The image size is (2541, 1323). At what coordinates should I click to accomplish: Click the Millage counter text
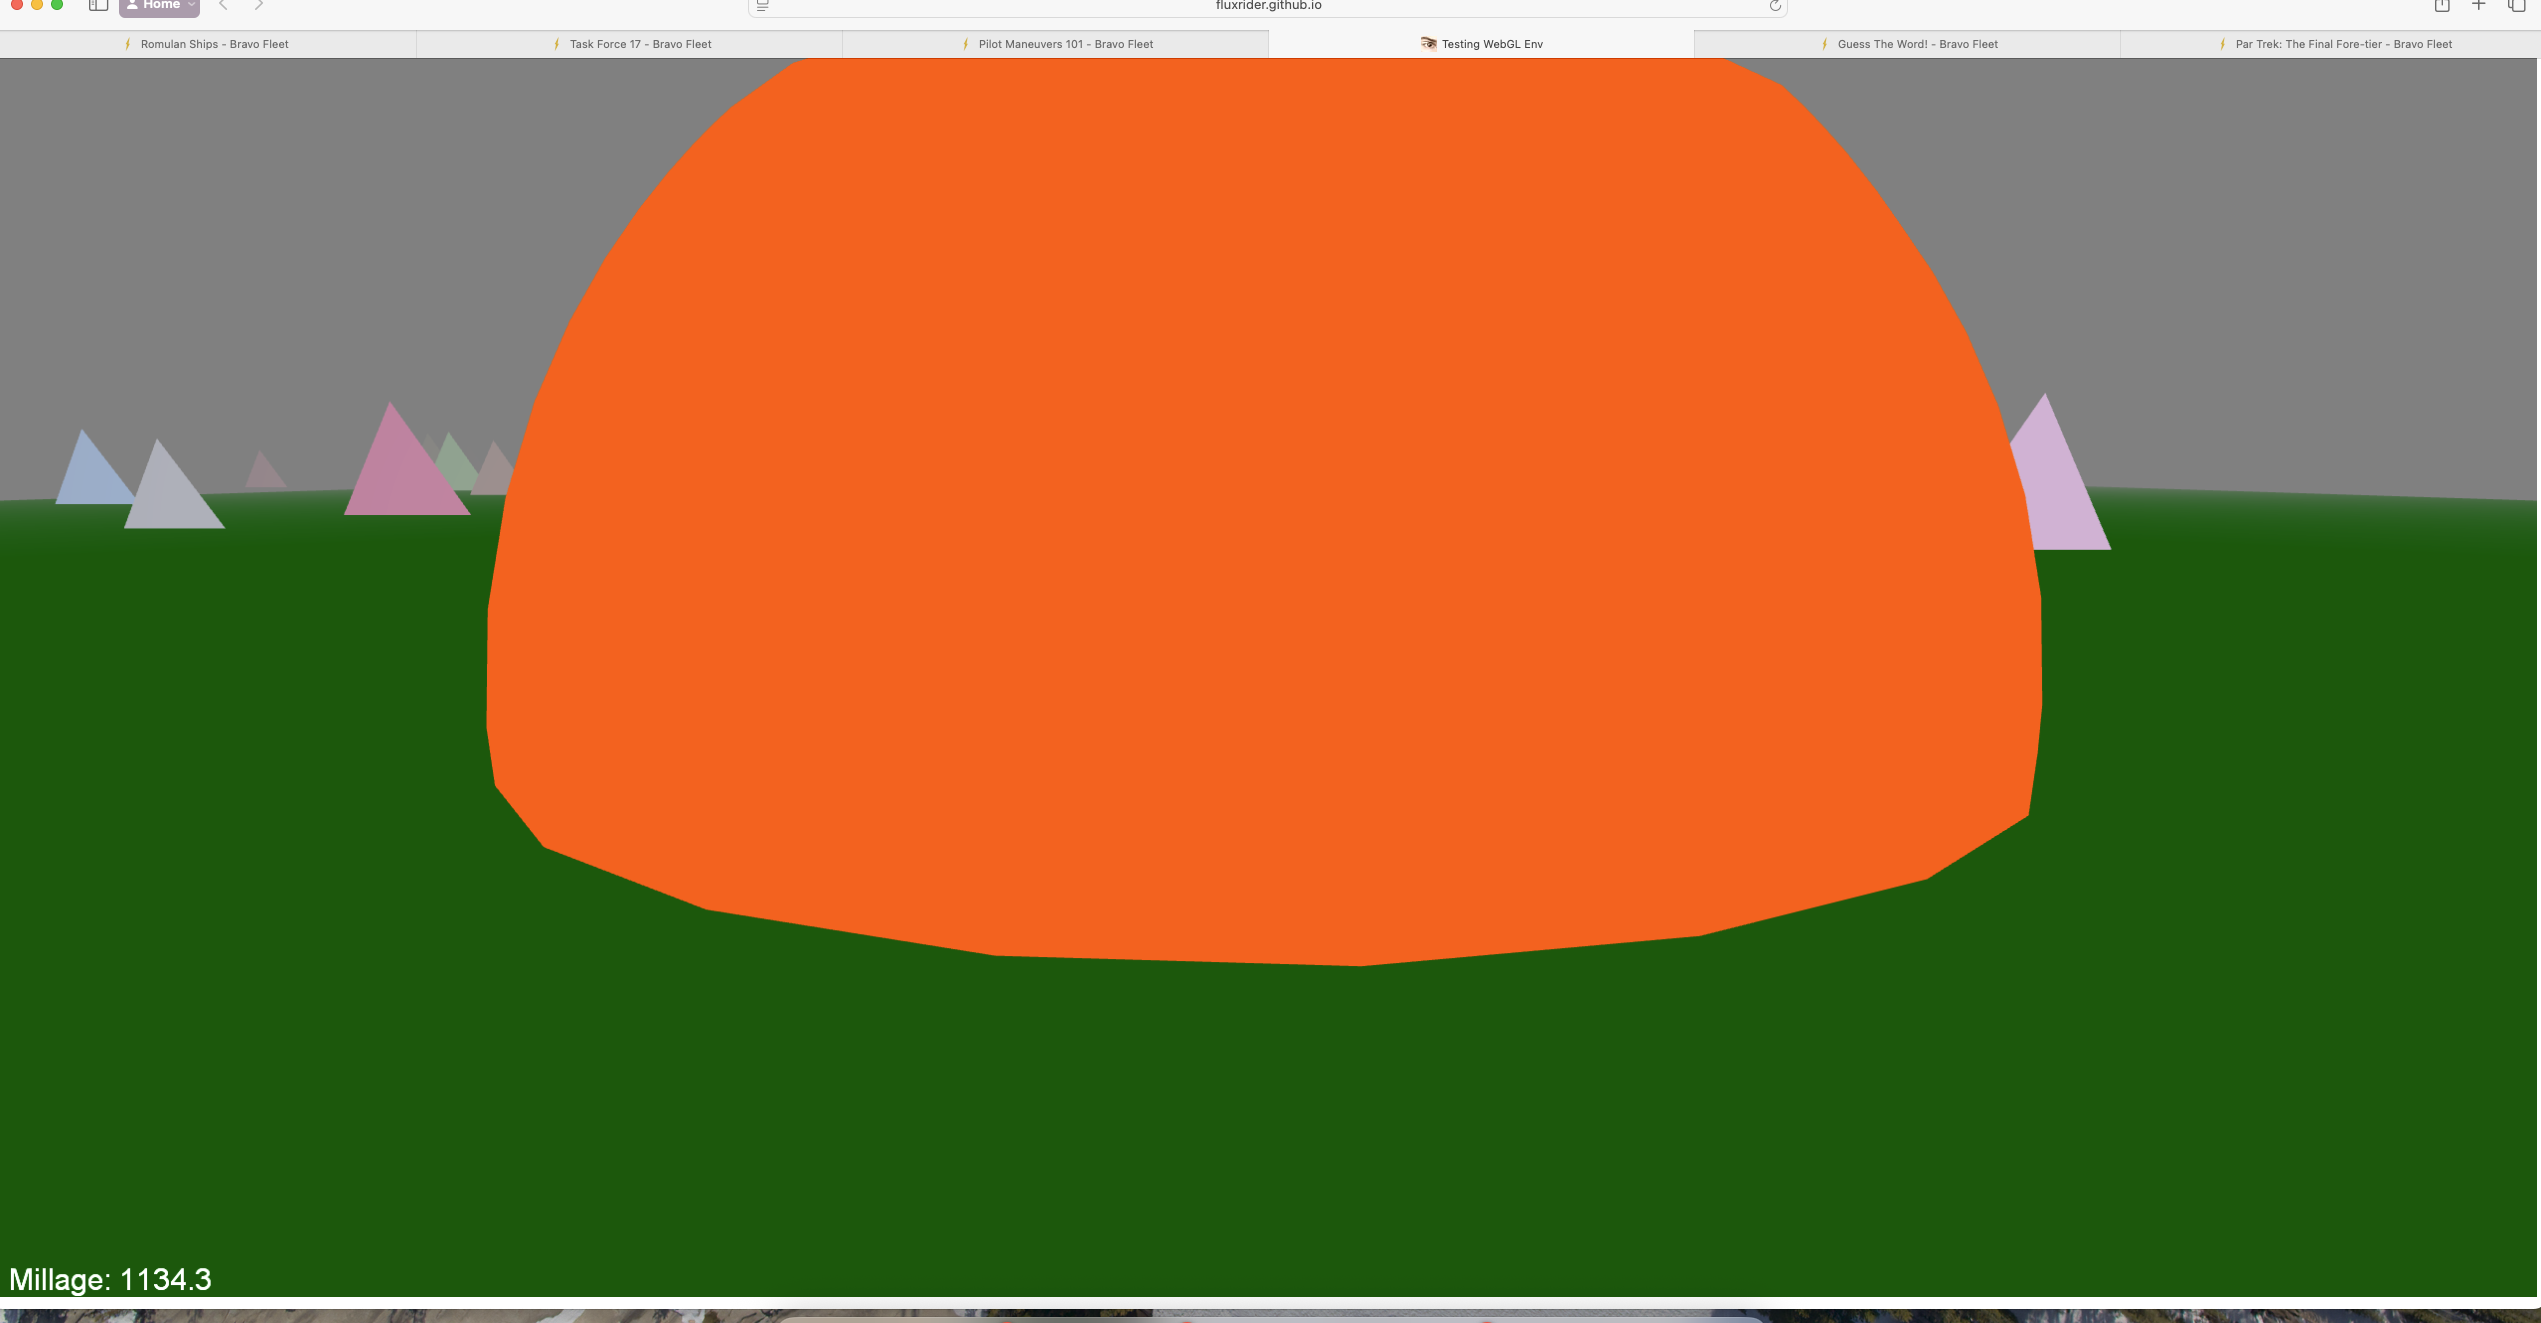point(110,1279)
